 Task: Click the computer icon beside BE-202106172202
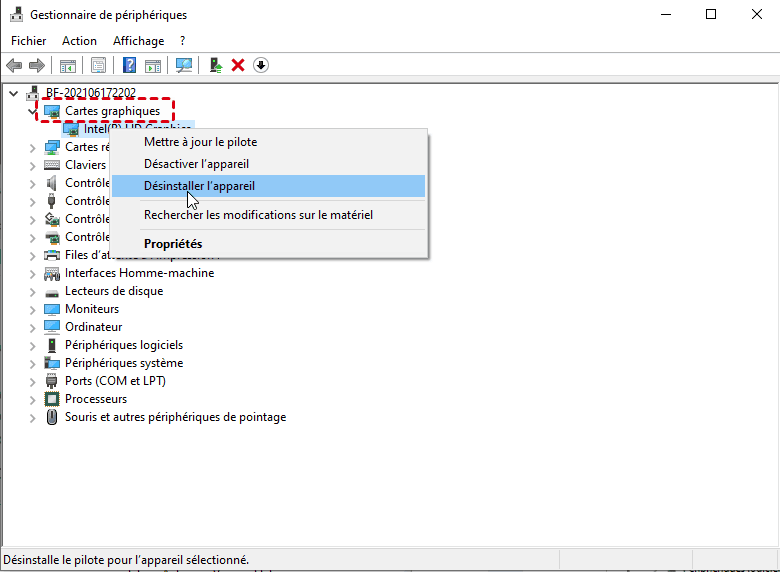point(33,93)
